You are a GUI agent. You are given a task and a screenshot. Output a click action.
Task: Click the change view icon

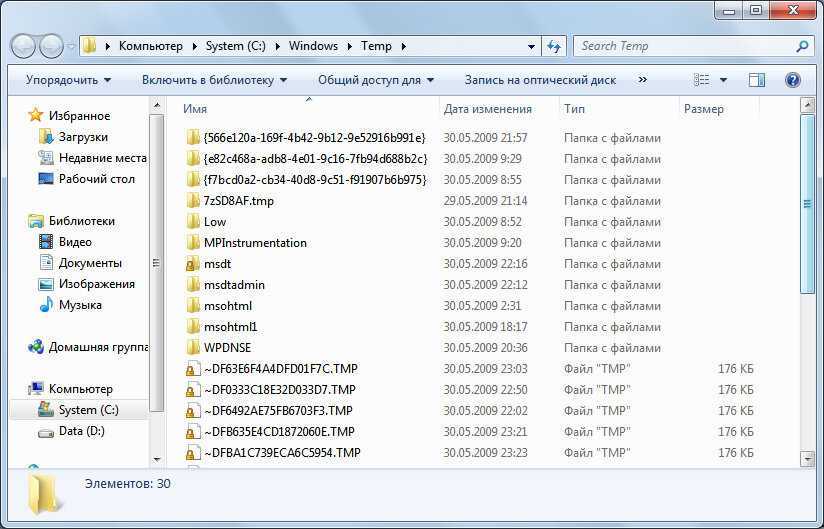702,80
